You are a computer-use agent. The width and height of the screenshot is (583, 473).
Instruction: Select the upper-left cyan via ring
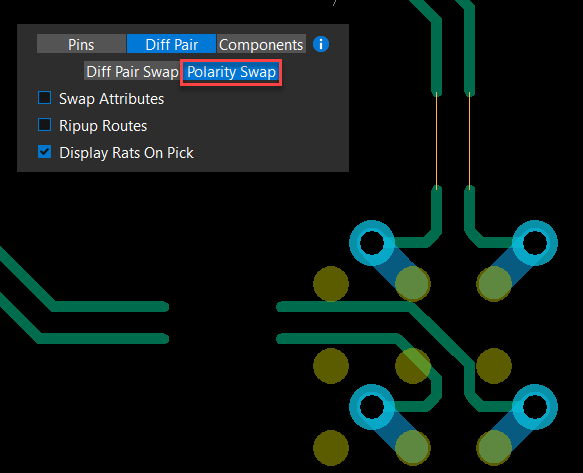point(372,243)
